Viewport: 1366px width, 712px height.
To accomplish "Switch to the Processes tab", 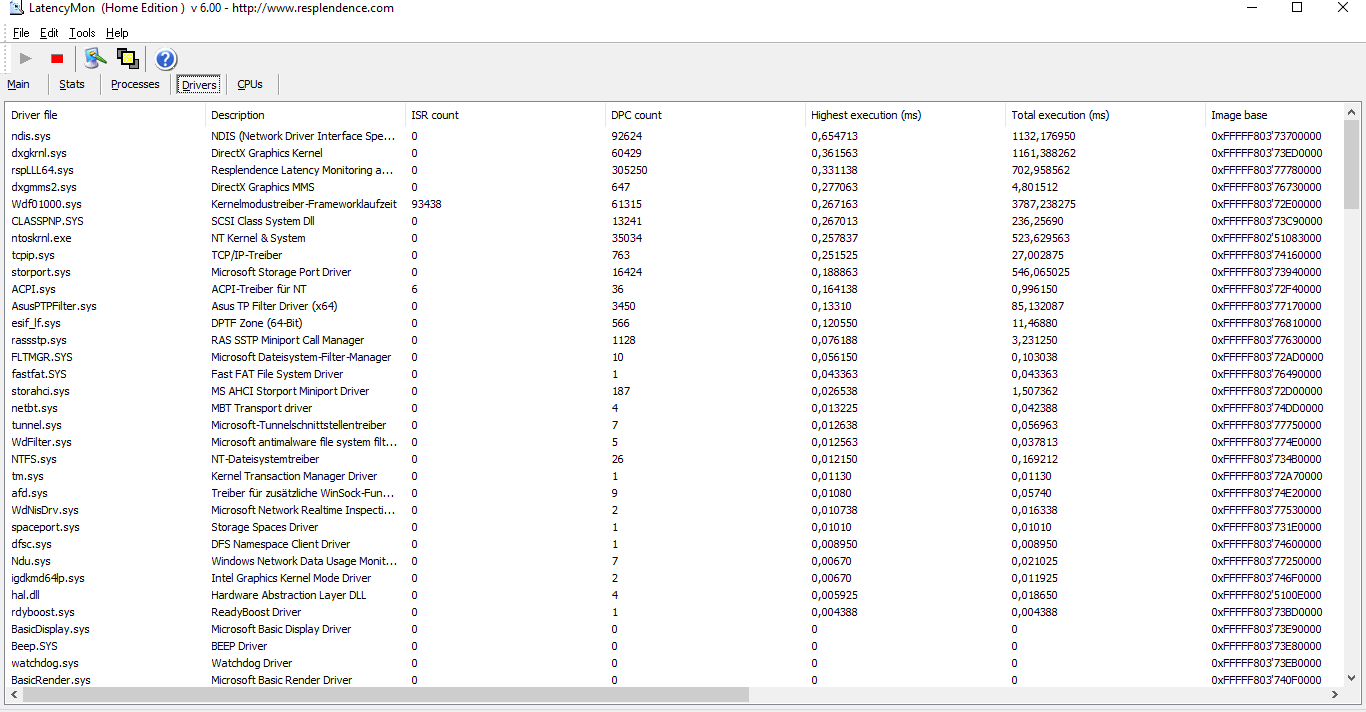I will [135, 85].
